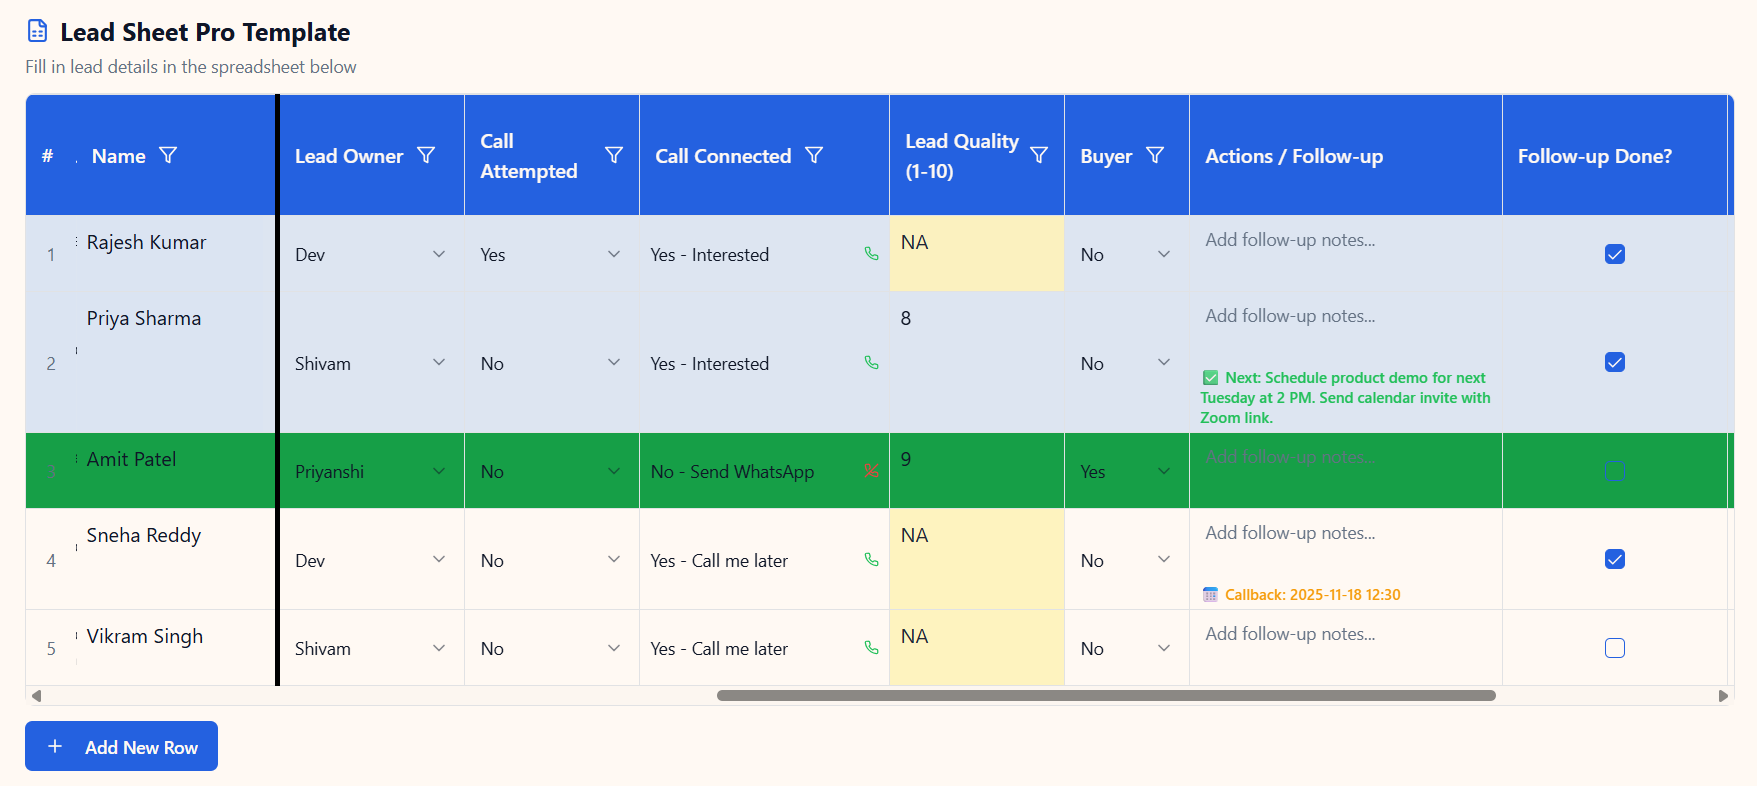Open the Lead Owner dropdown for Sneha Reddy
Screen dimensions: 1757x786
click(370, 560)
